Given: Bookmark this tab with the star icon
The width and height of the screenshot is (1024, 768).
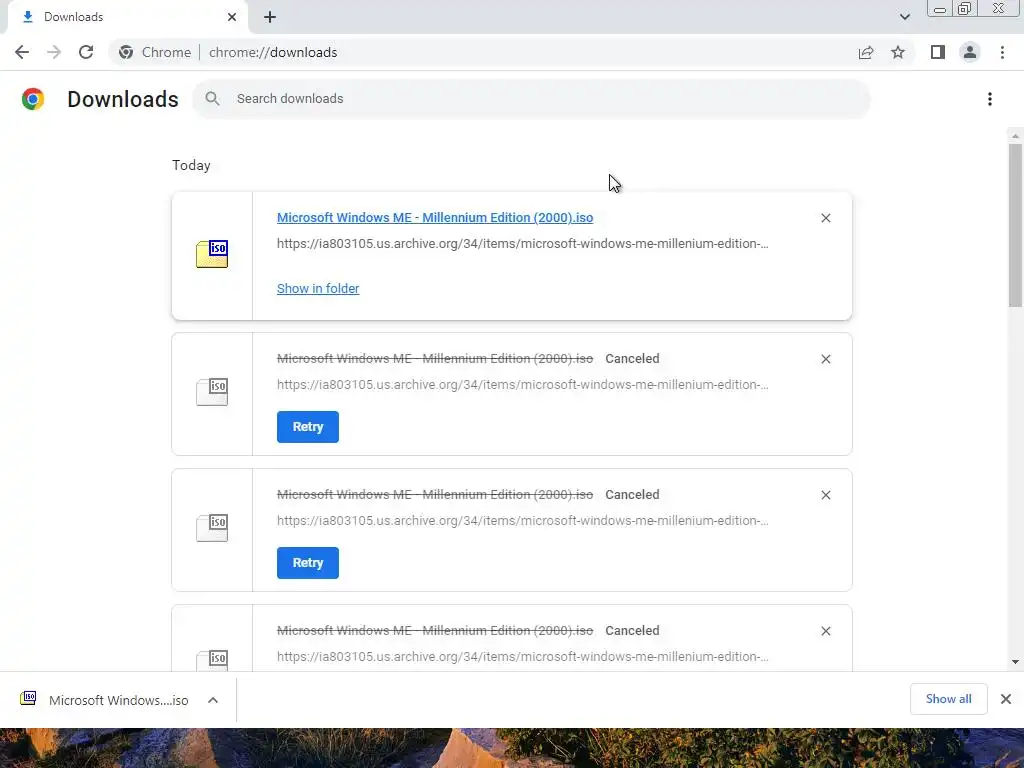Looking at the screenshot, I should (898, 52).
